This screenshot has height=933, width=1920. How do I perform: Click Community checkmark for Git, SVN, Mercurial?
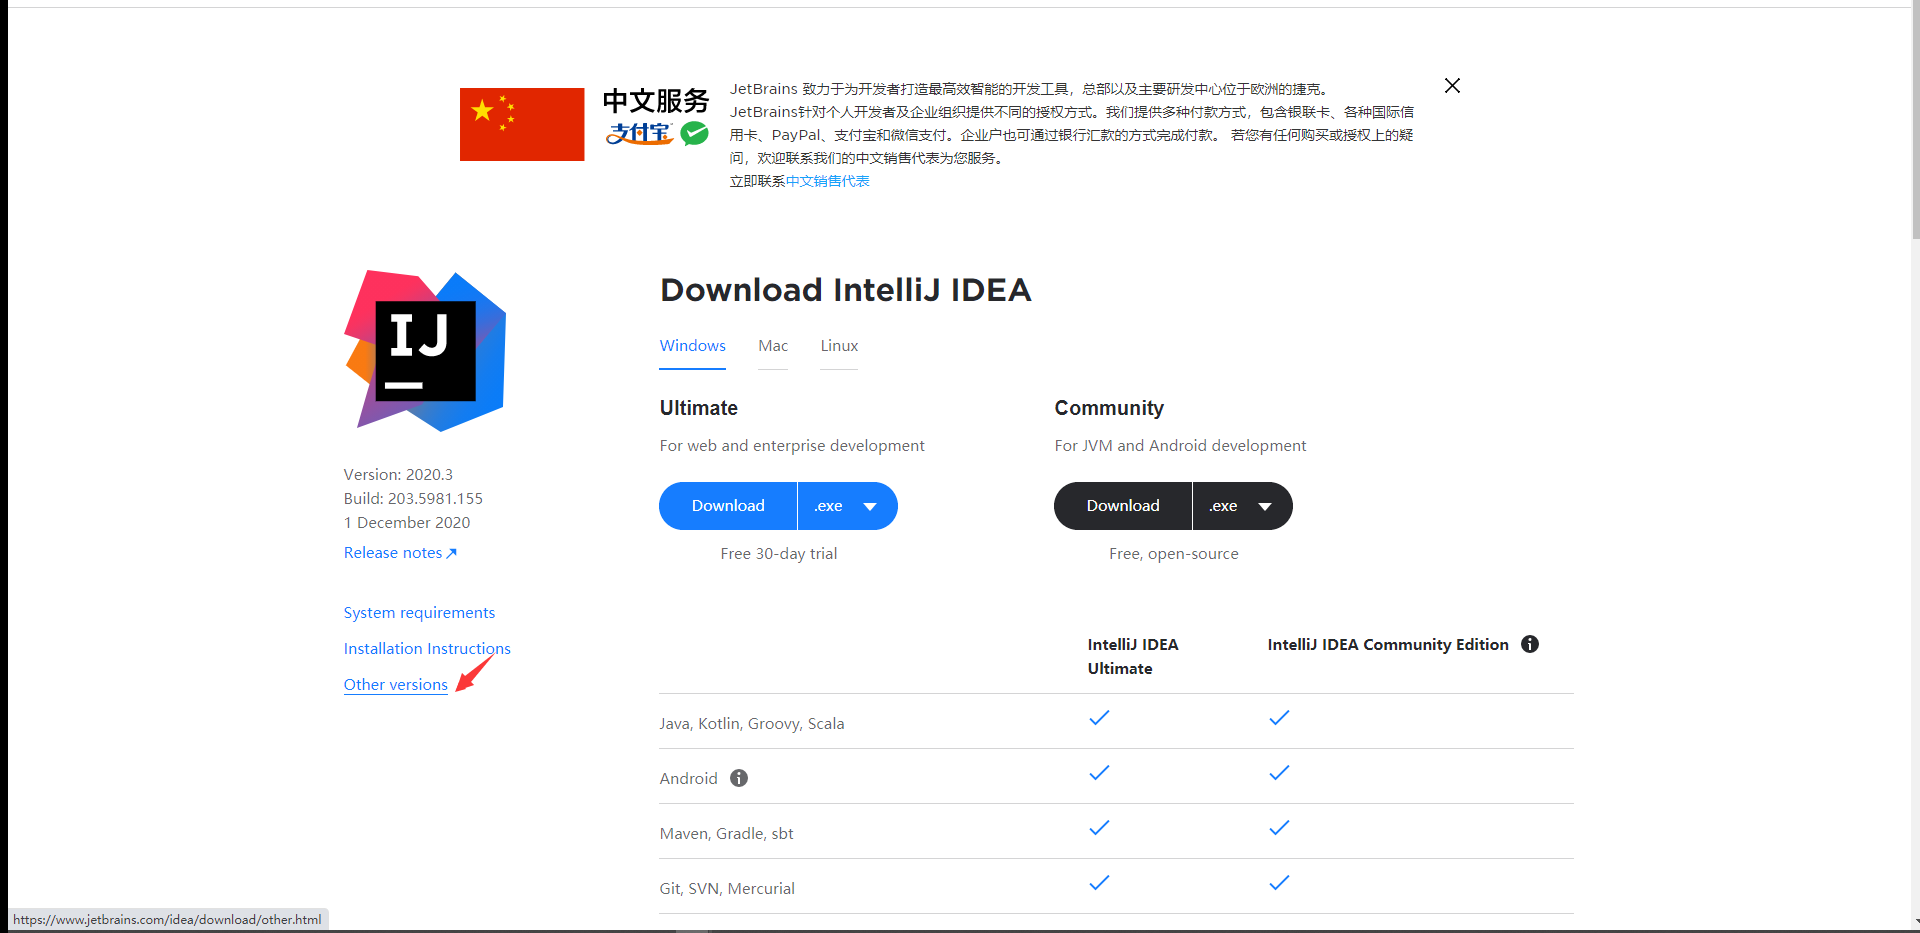[x=1279, y=883]
